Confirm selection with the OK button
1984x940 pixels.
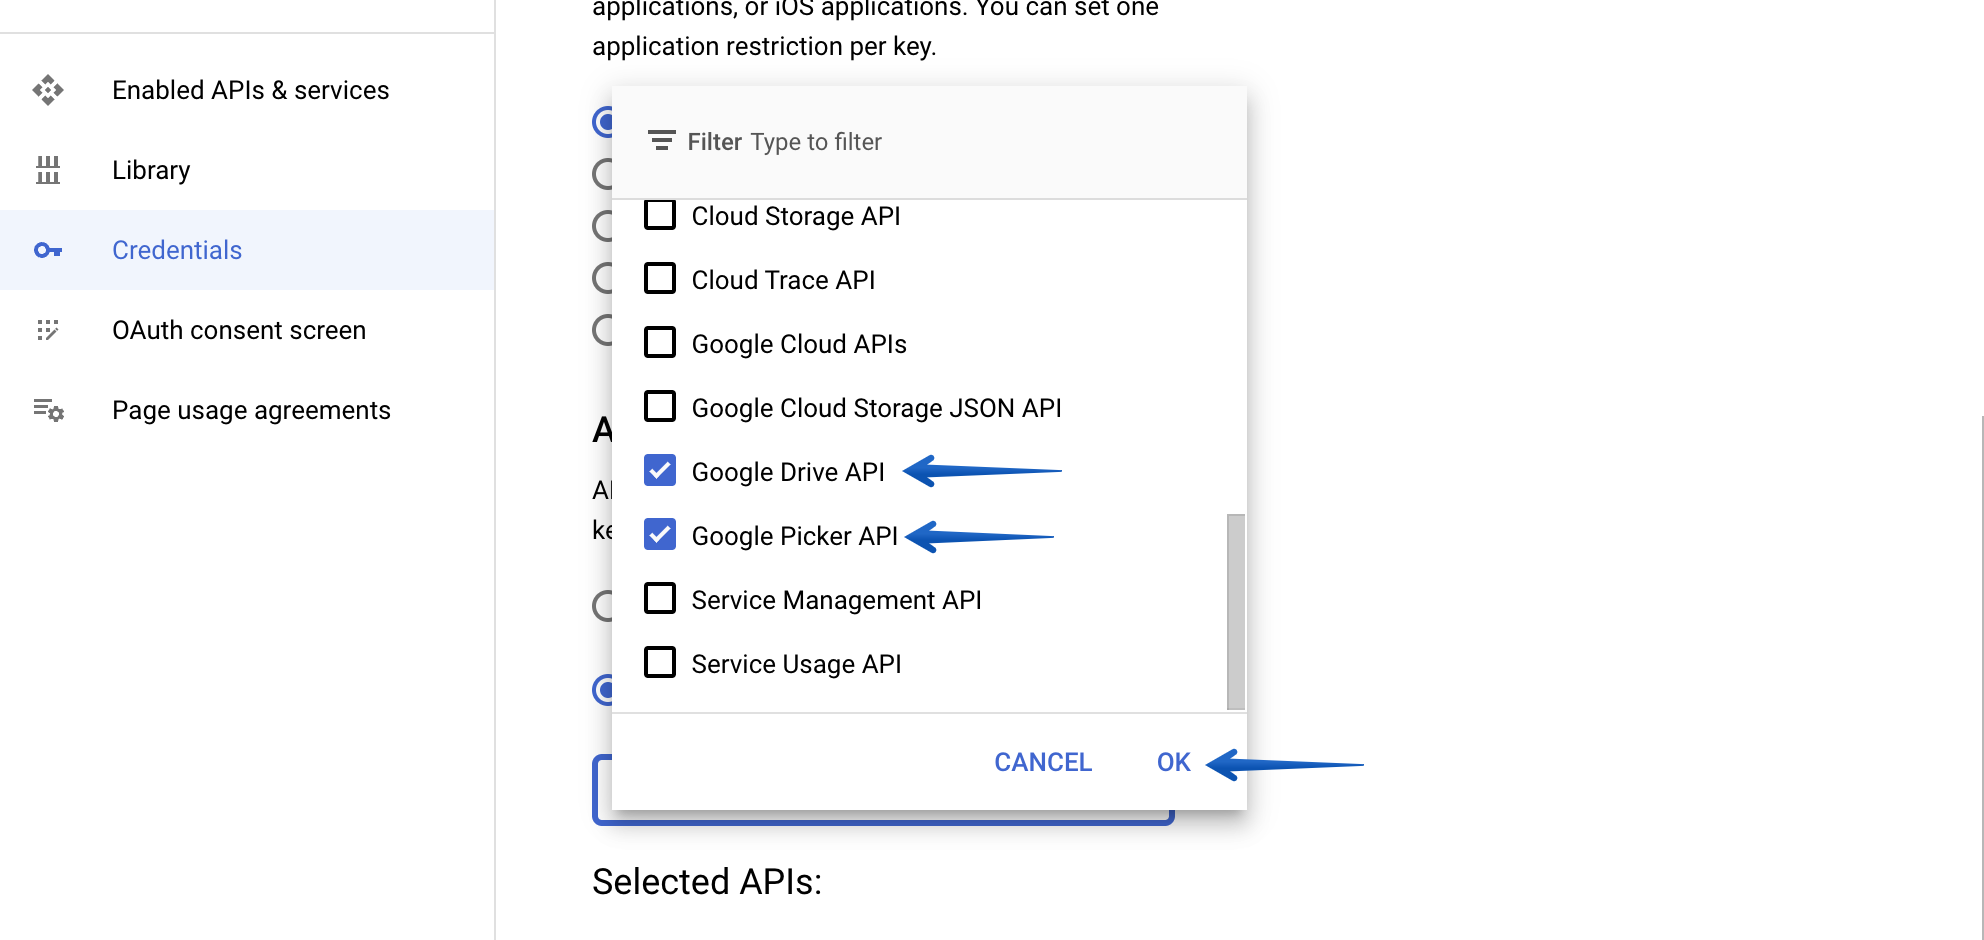(1172, 761)
